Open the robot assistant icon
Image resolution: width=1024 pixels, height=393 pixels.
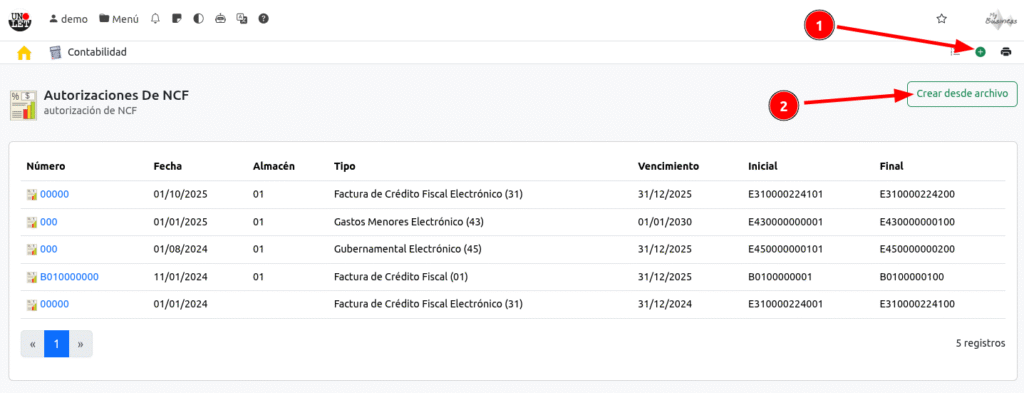click(220, 19)
